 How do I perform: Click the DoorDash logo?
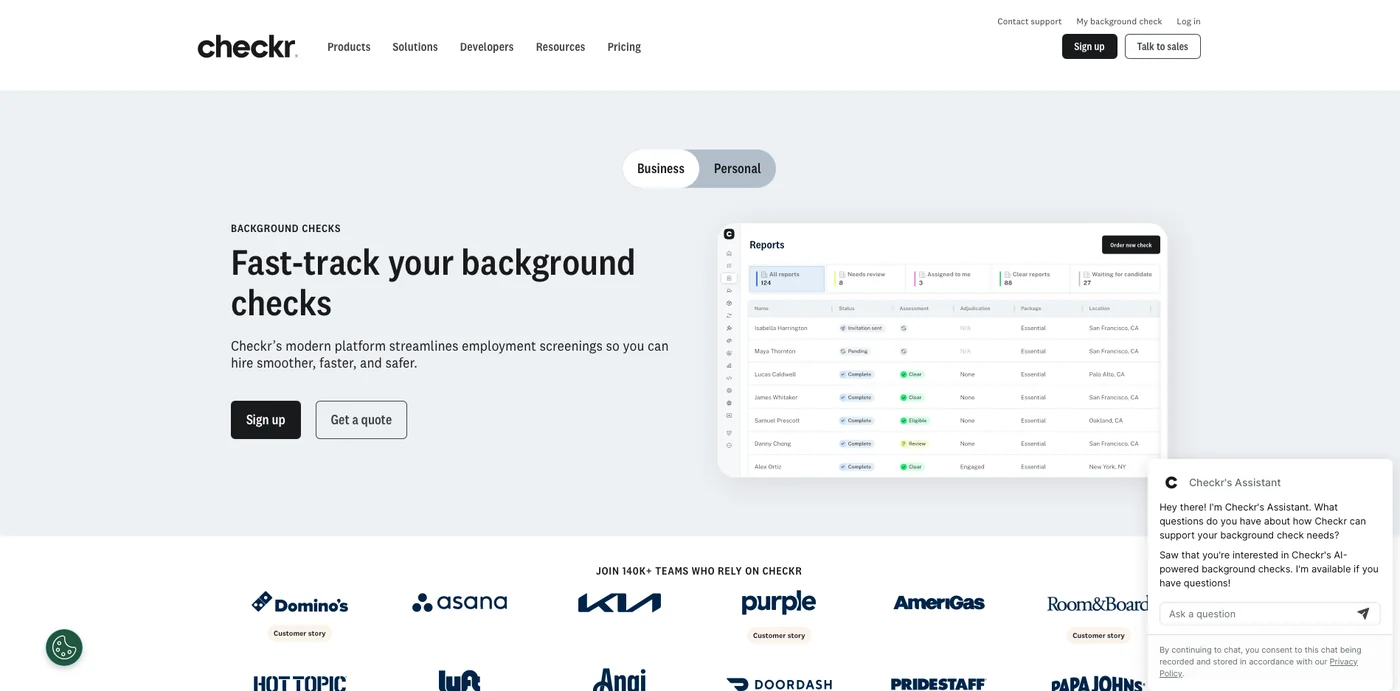pyautogui.click(x=779, y=684)
